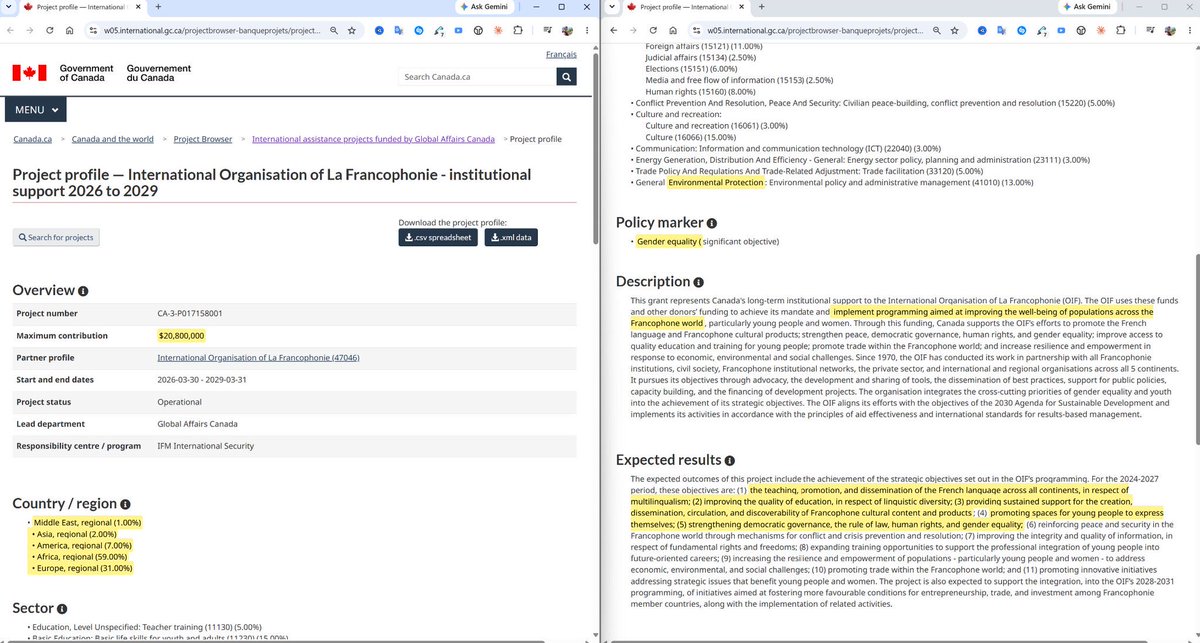The height and width of the screenshot is (643, 1200).
Task: Open profile avatar in right browser window
Action: point(1171,31)
